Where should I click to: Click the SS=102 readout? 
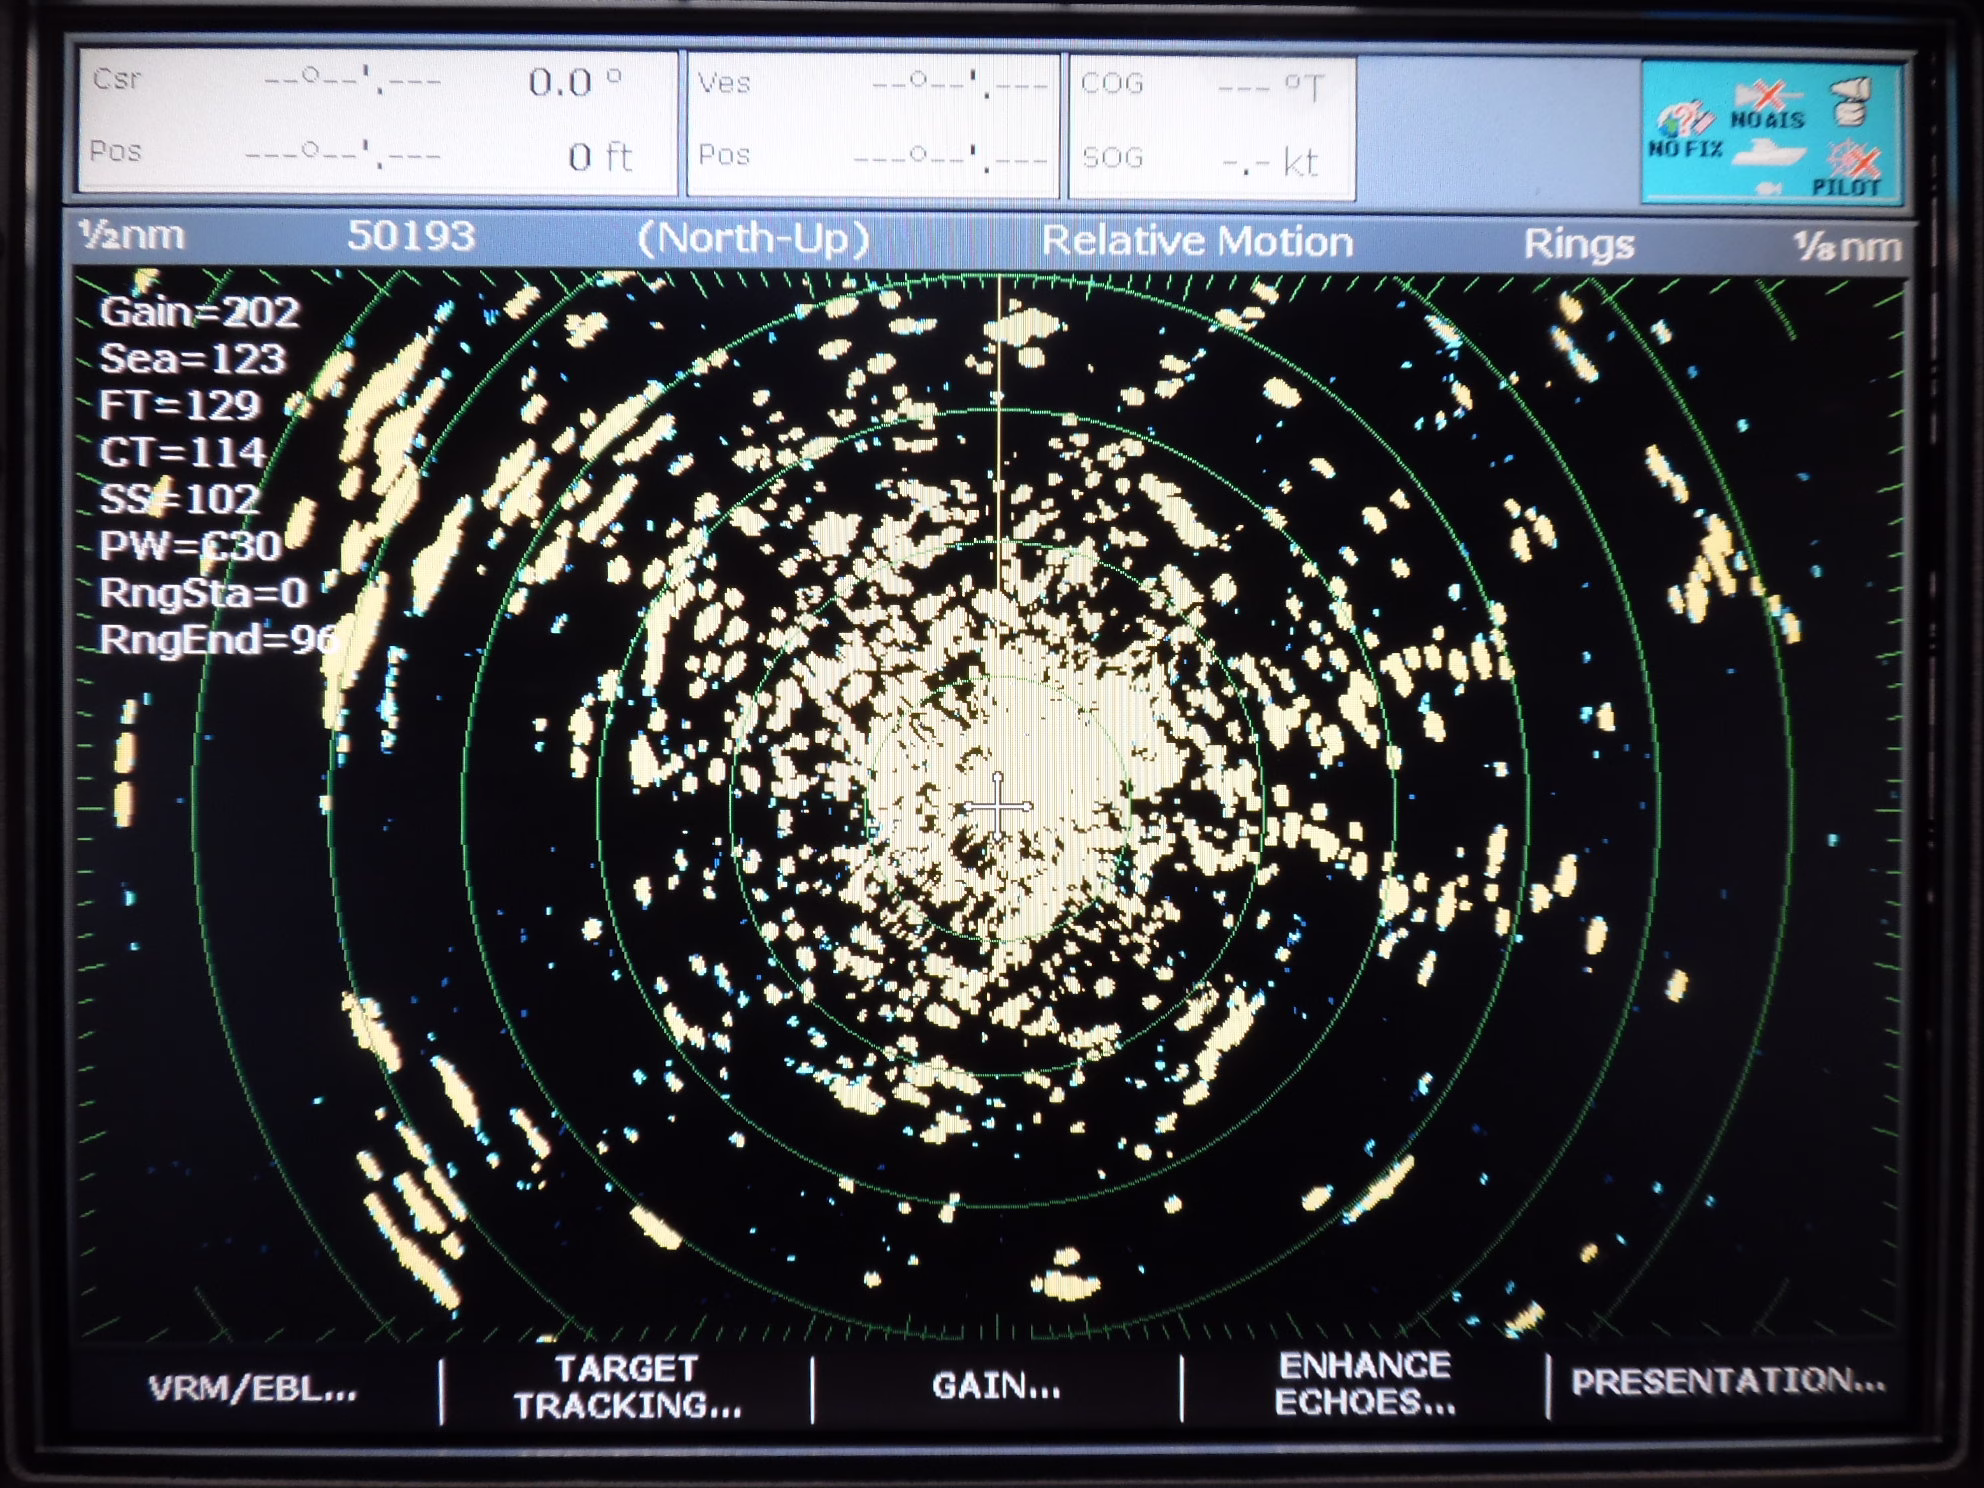pyautogui.click(x=179, y=499)
